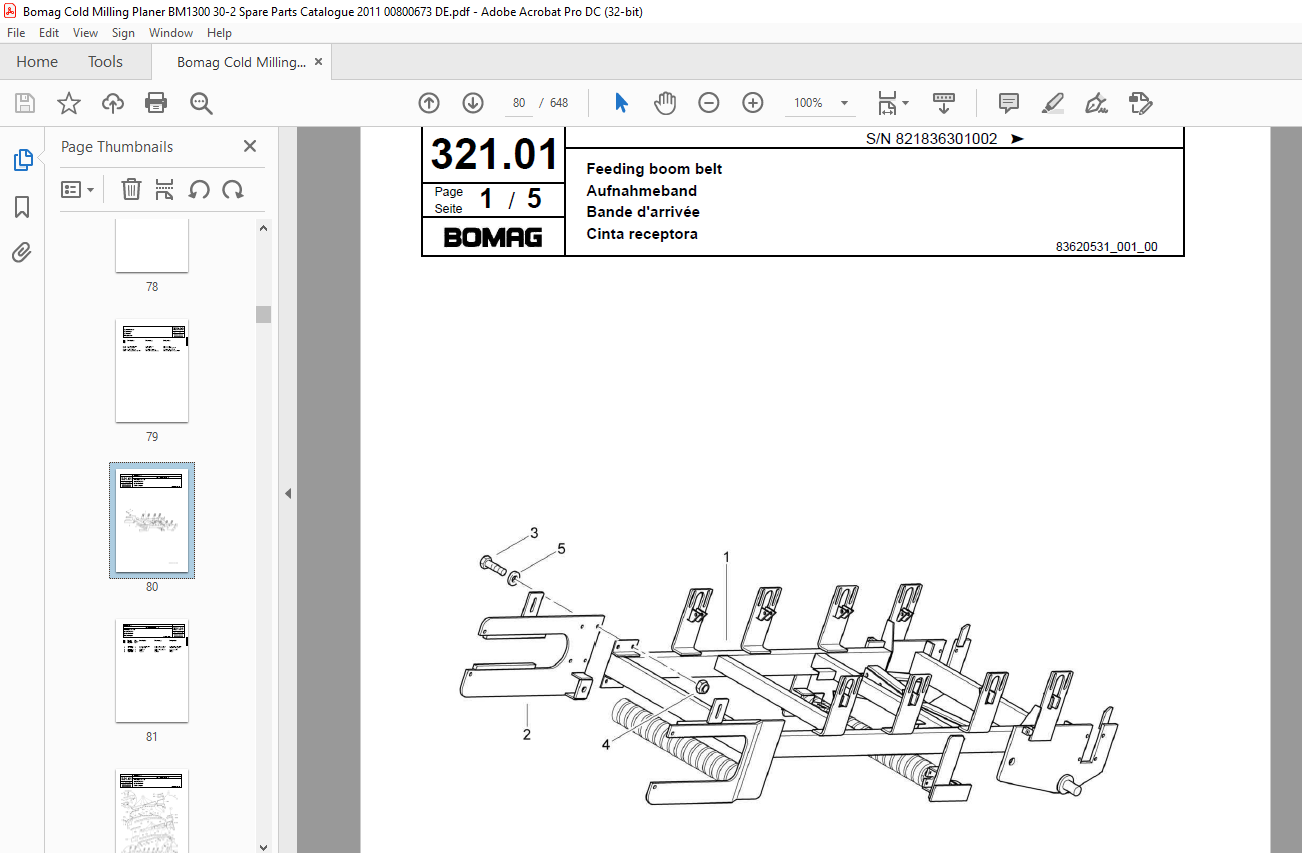Click the fit page width icon
Image resolution: width=1302 pixels, height=853 pixels.
pos(887,103)
